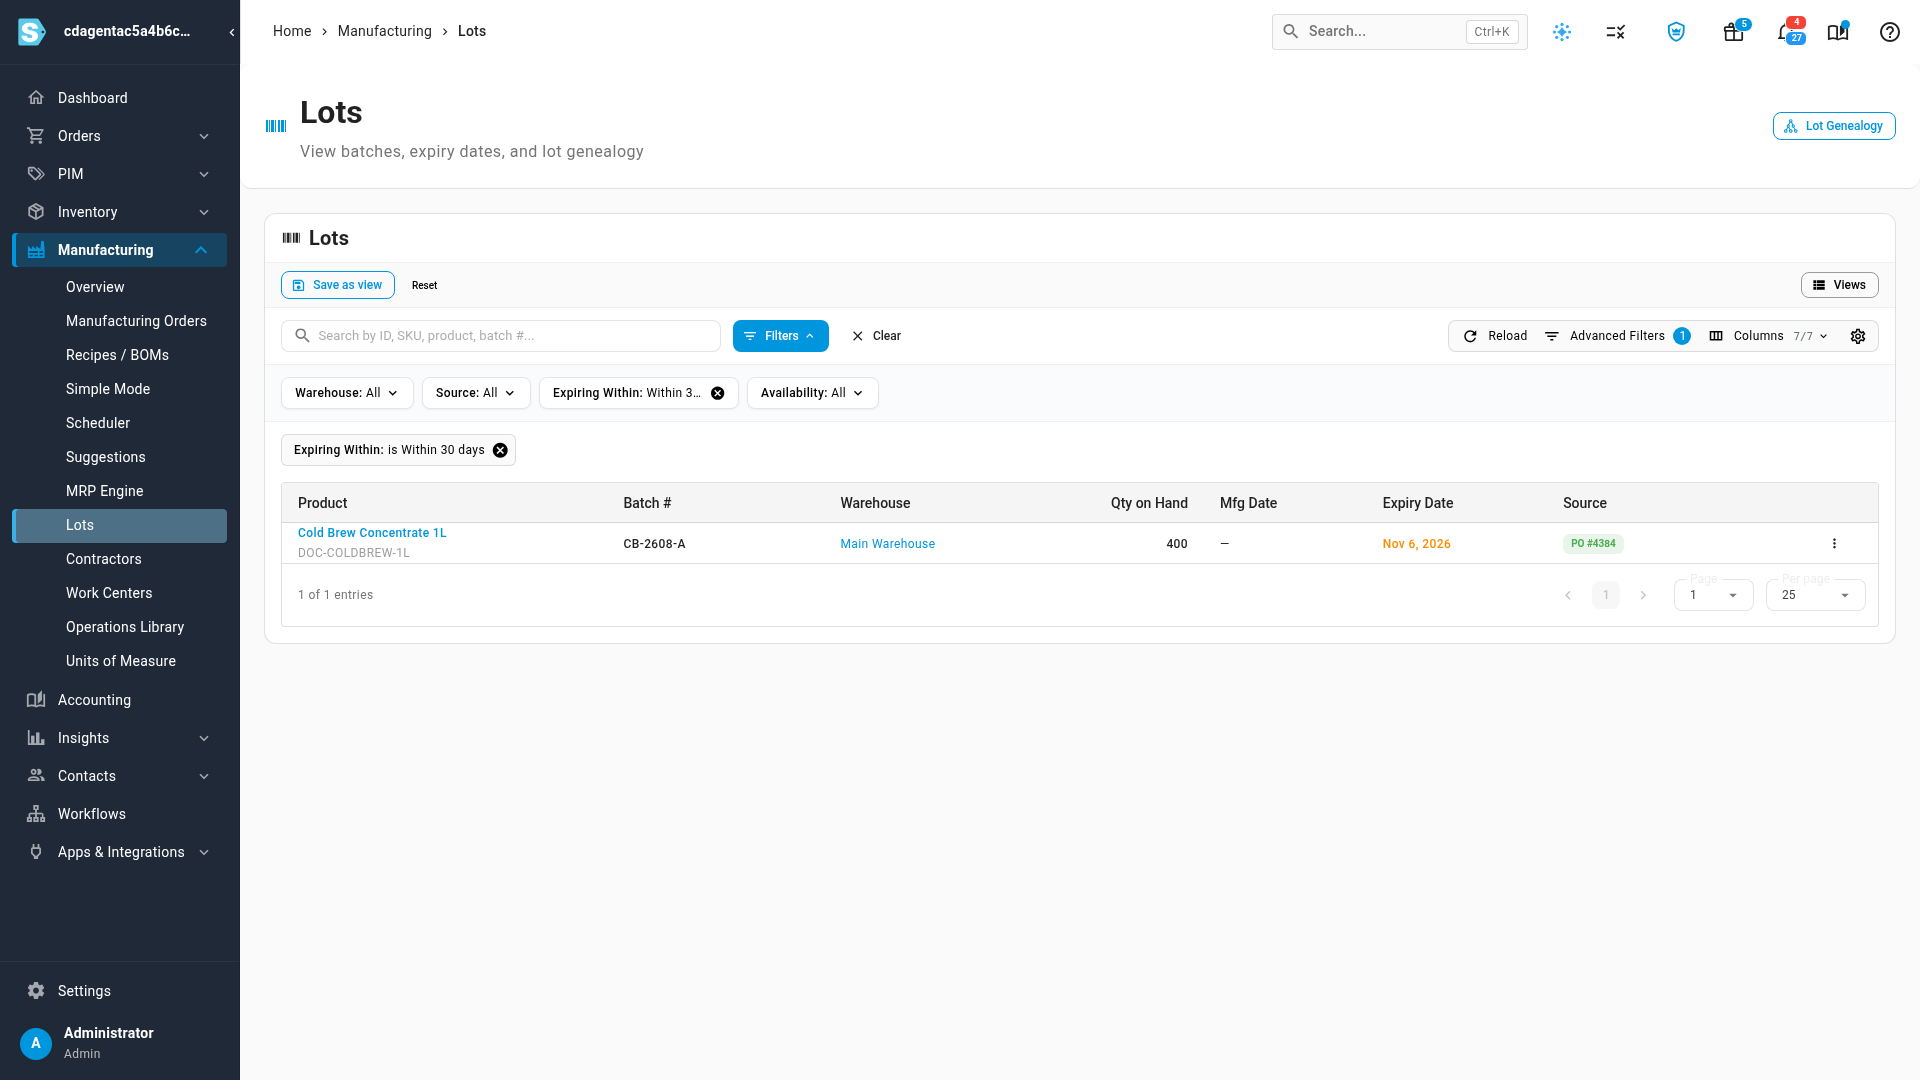Open the AI assistant sparkle icon
Screen dimensions: 1920x1080
1562,32
